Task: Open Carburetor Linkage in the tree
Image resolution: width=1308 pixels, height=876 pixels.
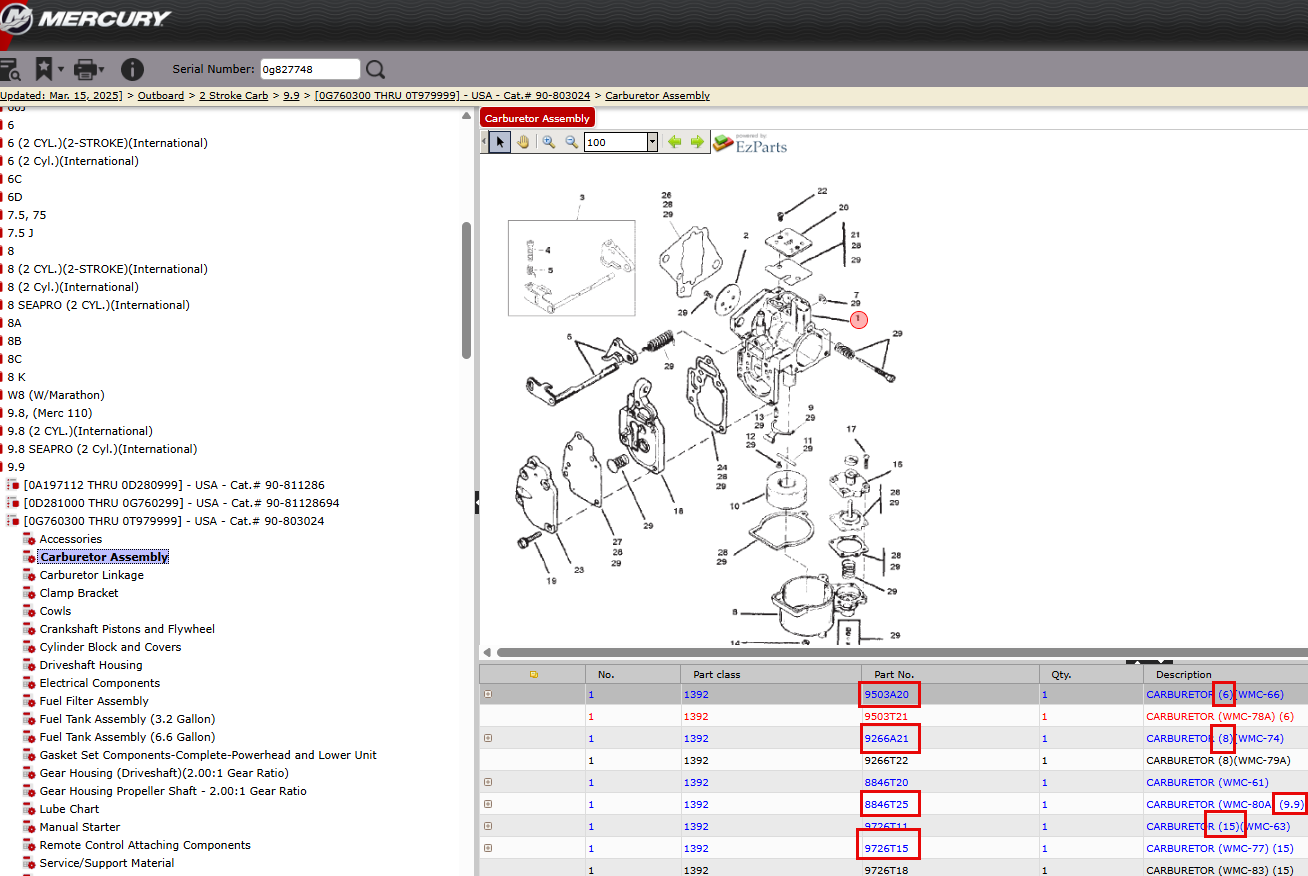Action: (91, 575)
